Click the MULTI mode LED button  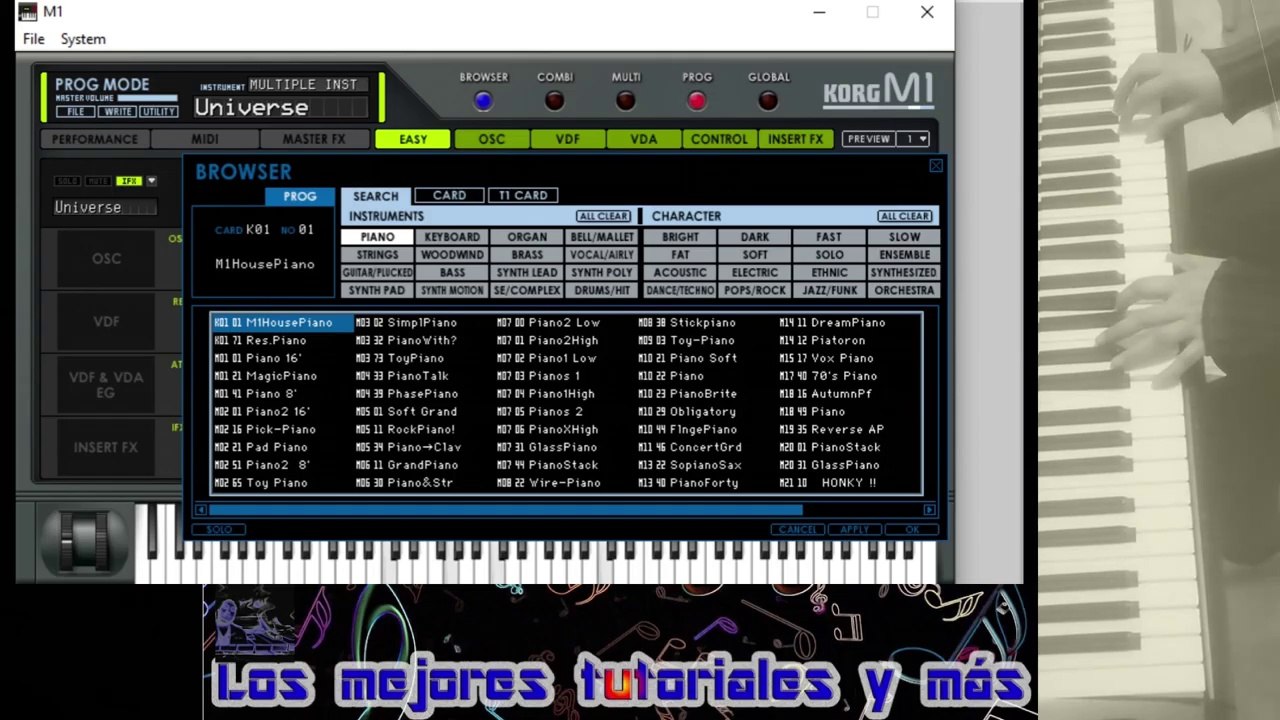click(626, 101)
